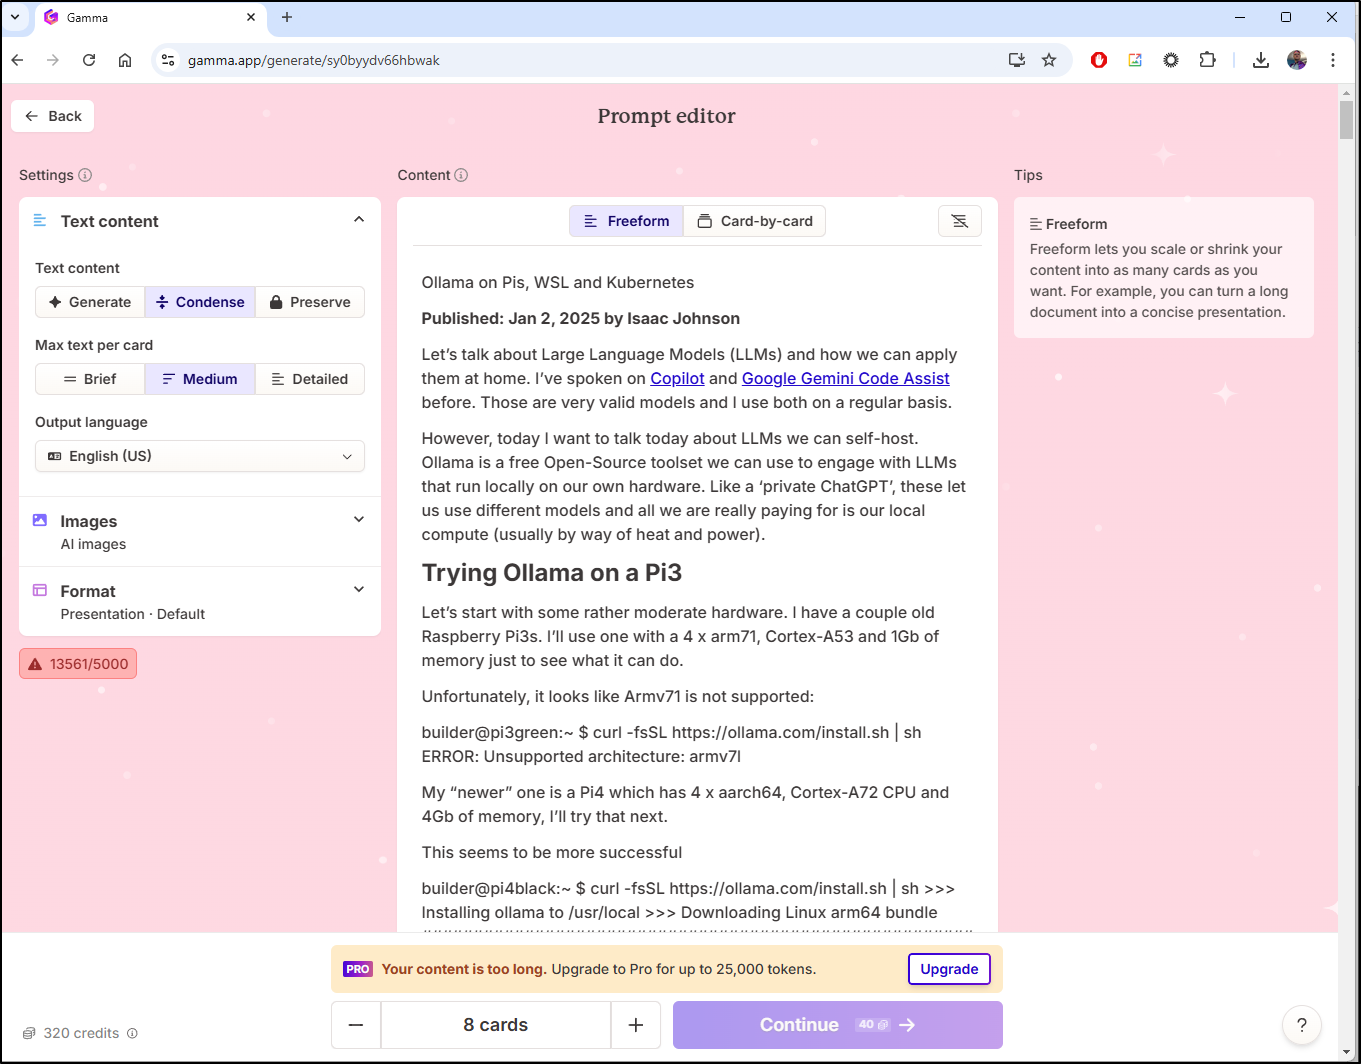Click the Text content section icon
Image resolution: width=1361 pixels, height=1064 pixels.
coord(40,220)
